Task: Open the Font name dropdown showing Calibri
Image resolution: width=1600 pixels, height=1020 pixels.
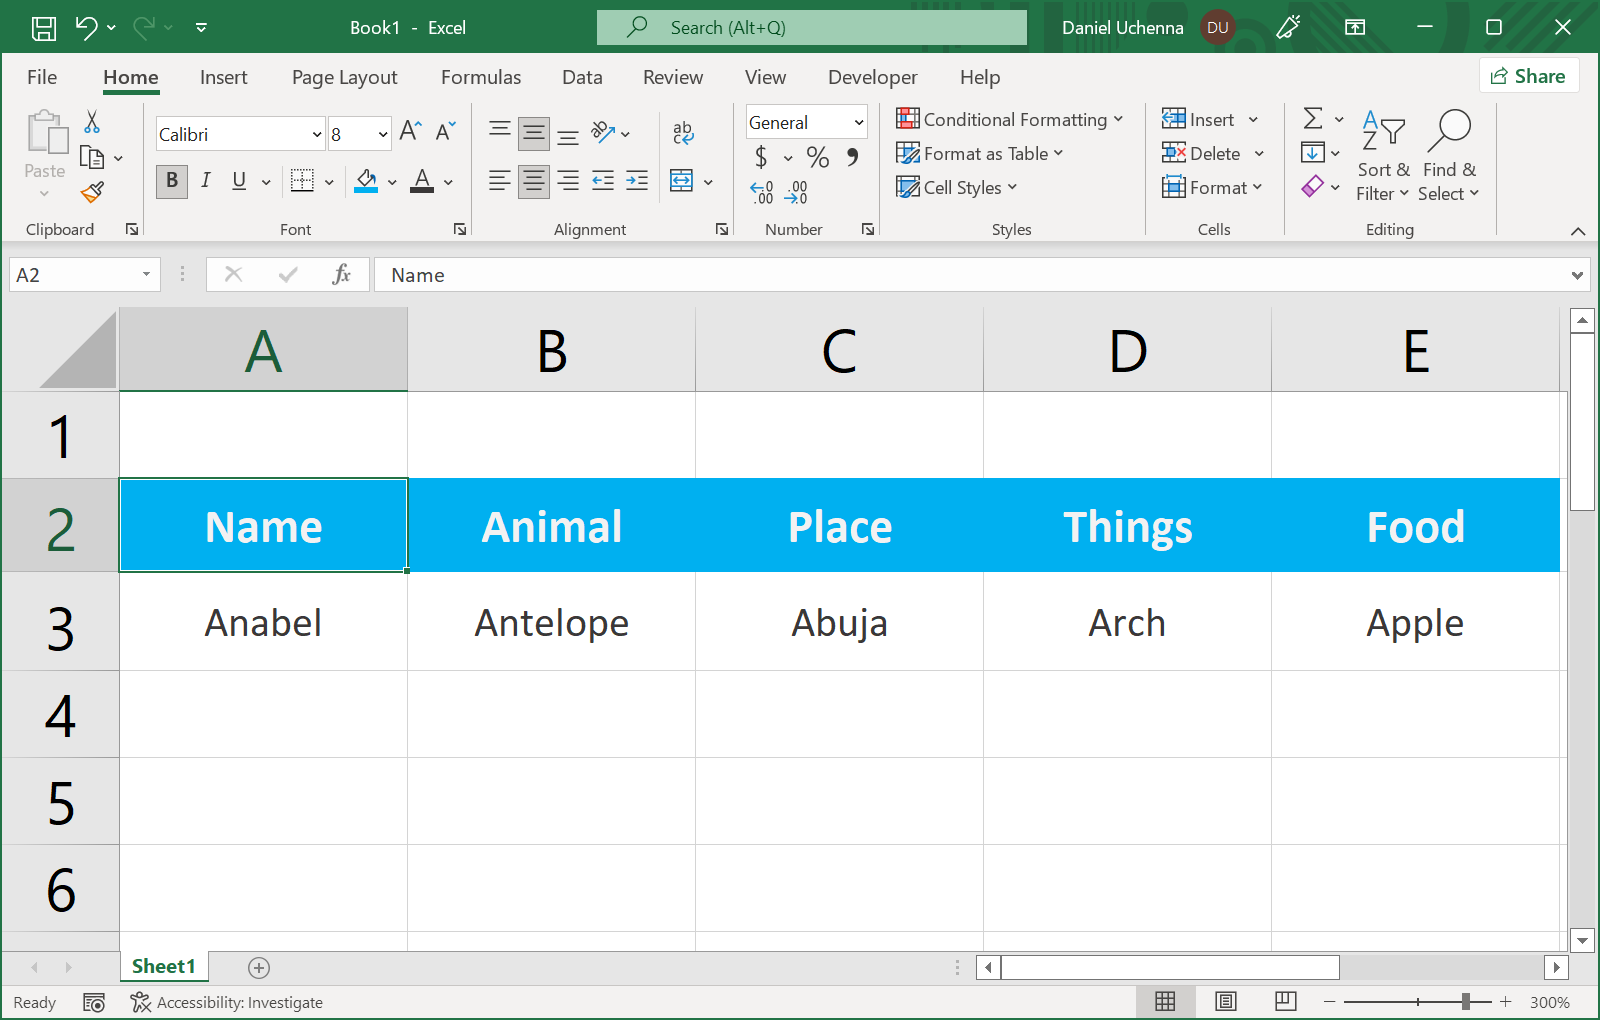Action: click(317, 134)
